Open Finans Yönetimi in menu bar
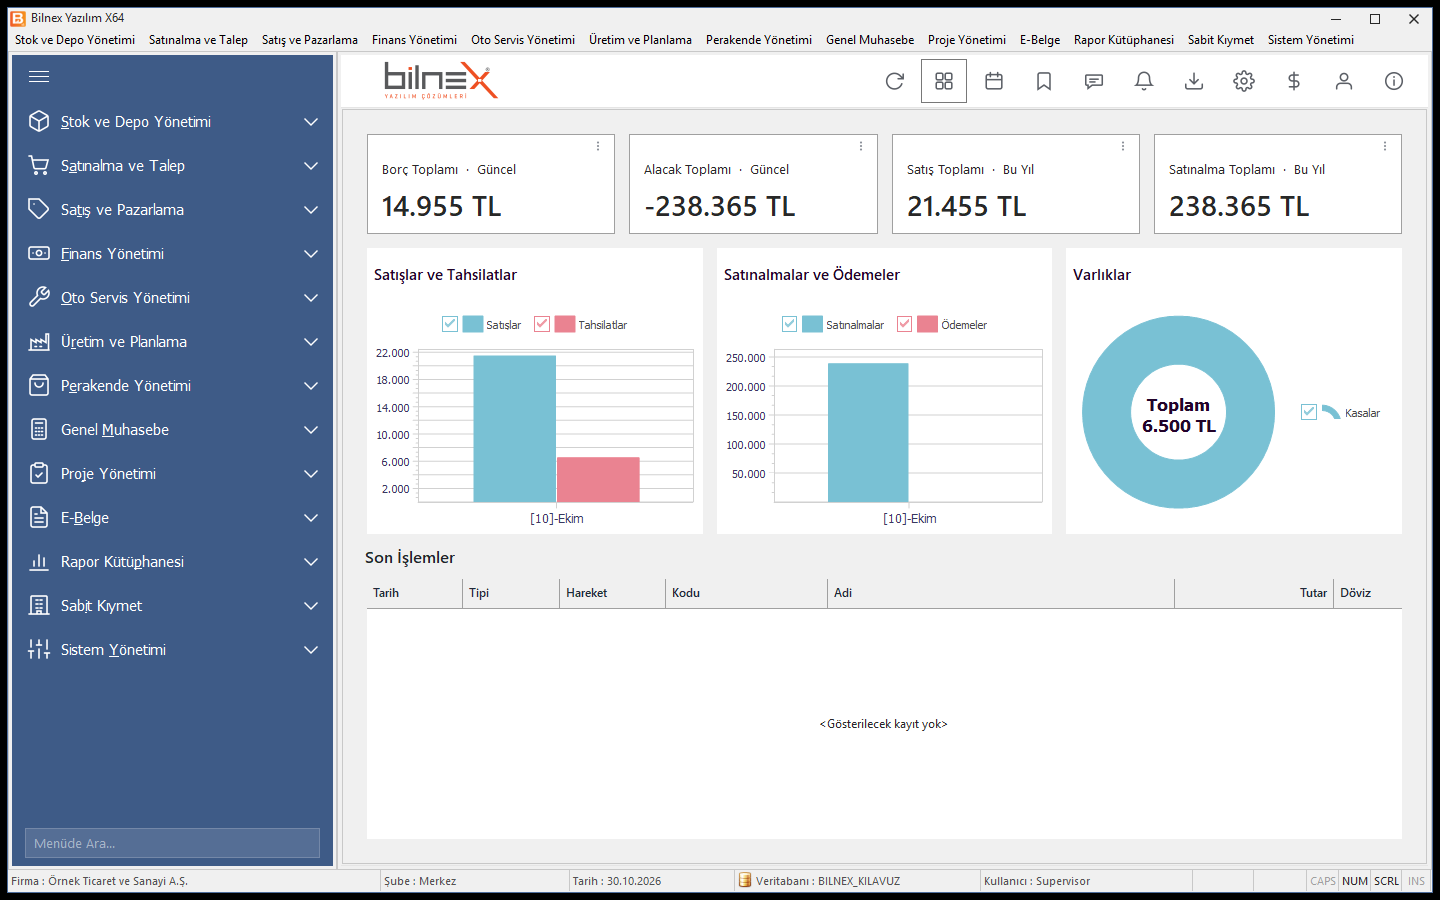The image size is (1440, 900). click(414, 40)
